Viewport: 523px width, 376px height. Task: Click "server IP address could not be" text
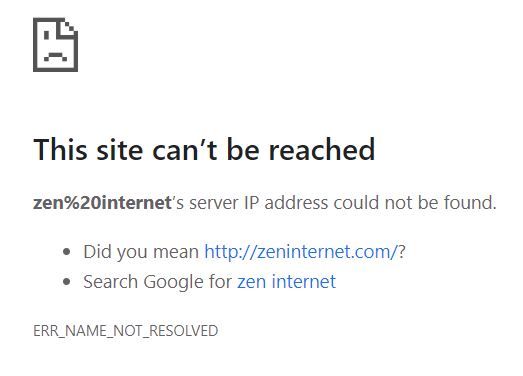pos(313,203)
